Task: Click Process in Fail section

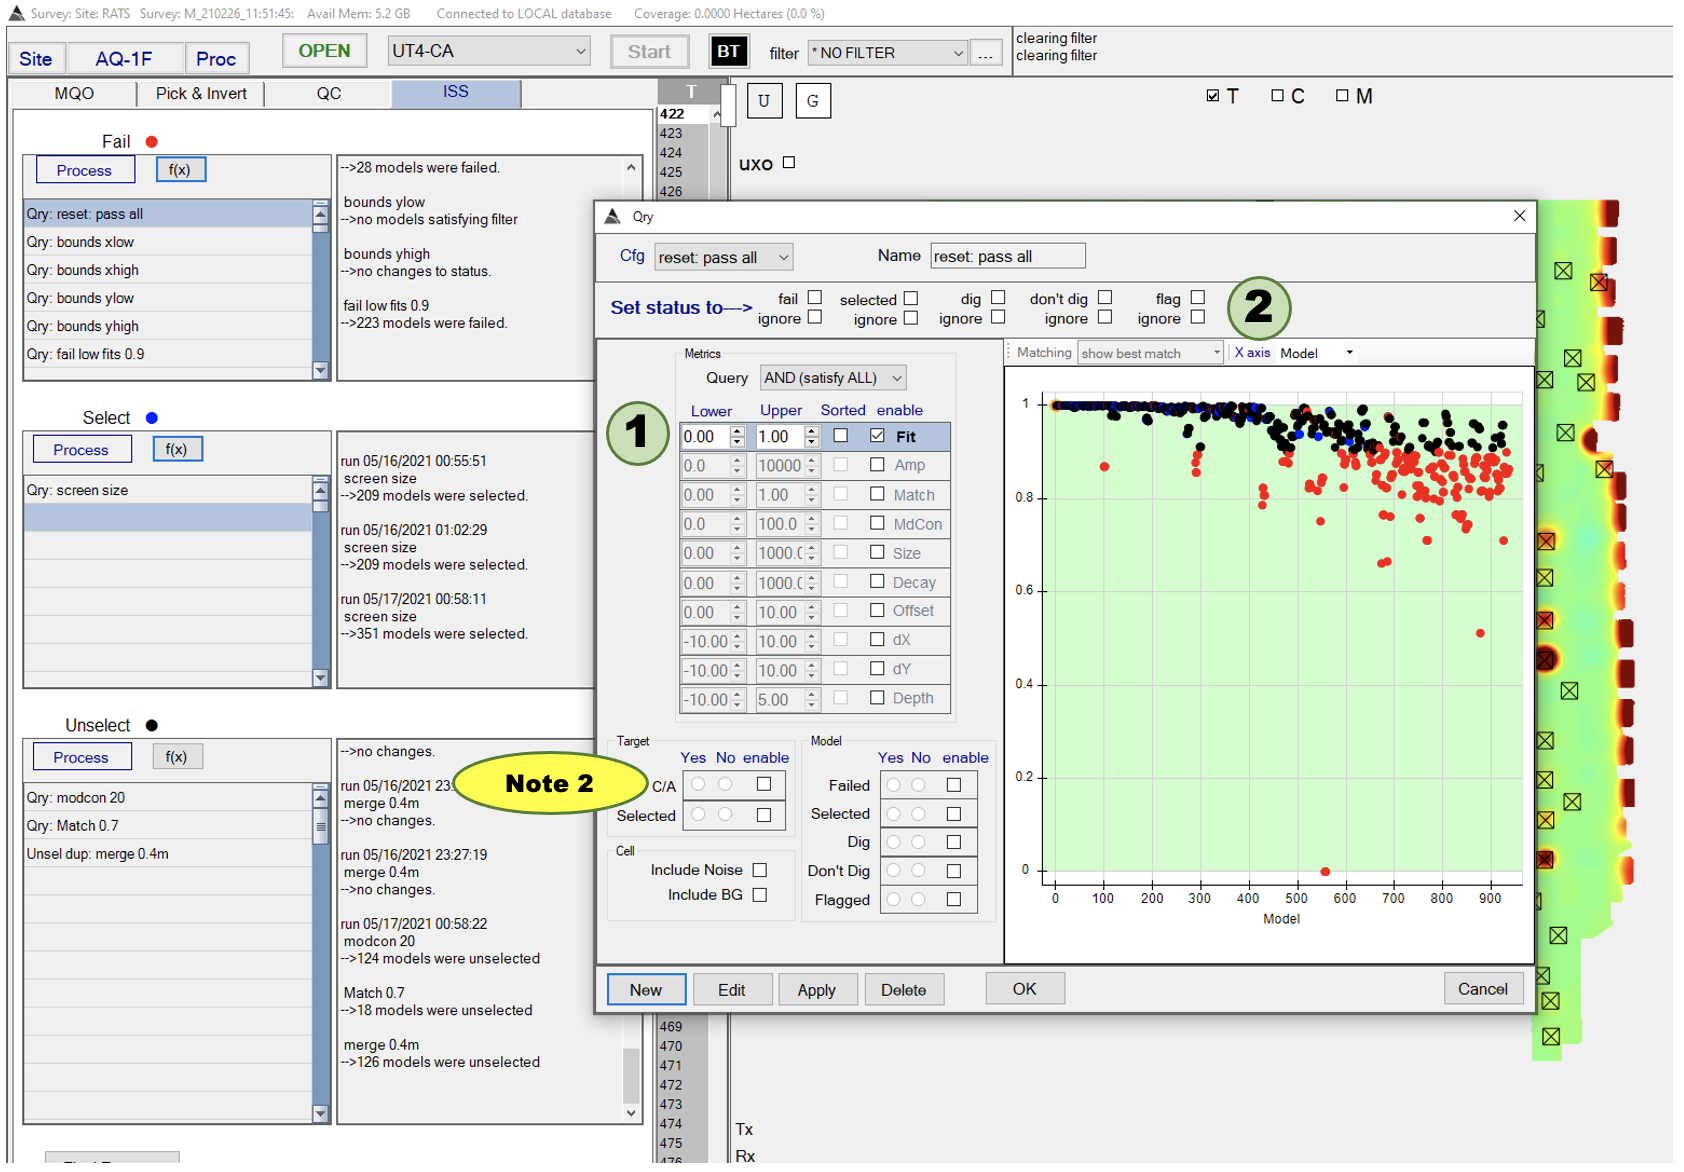Action: 85,170
